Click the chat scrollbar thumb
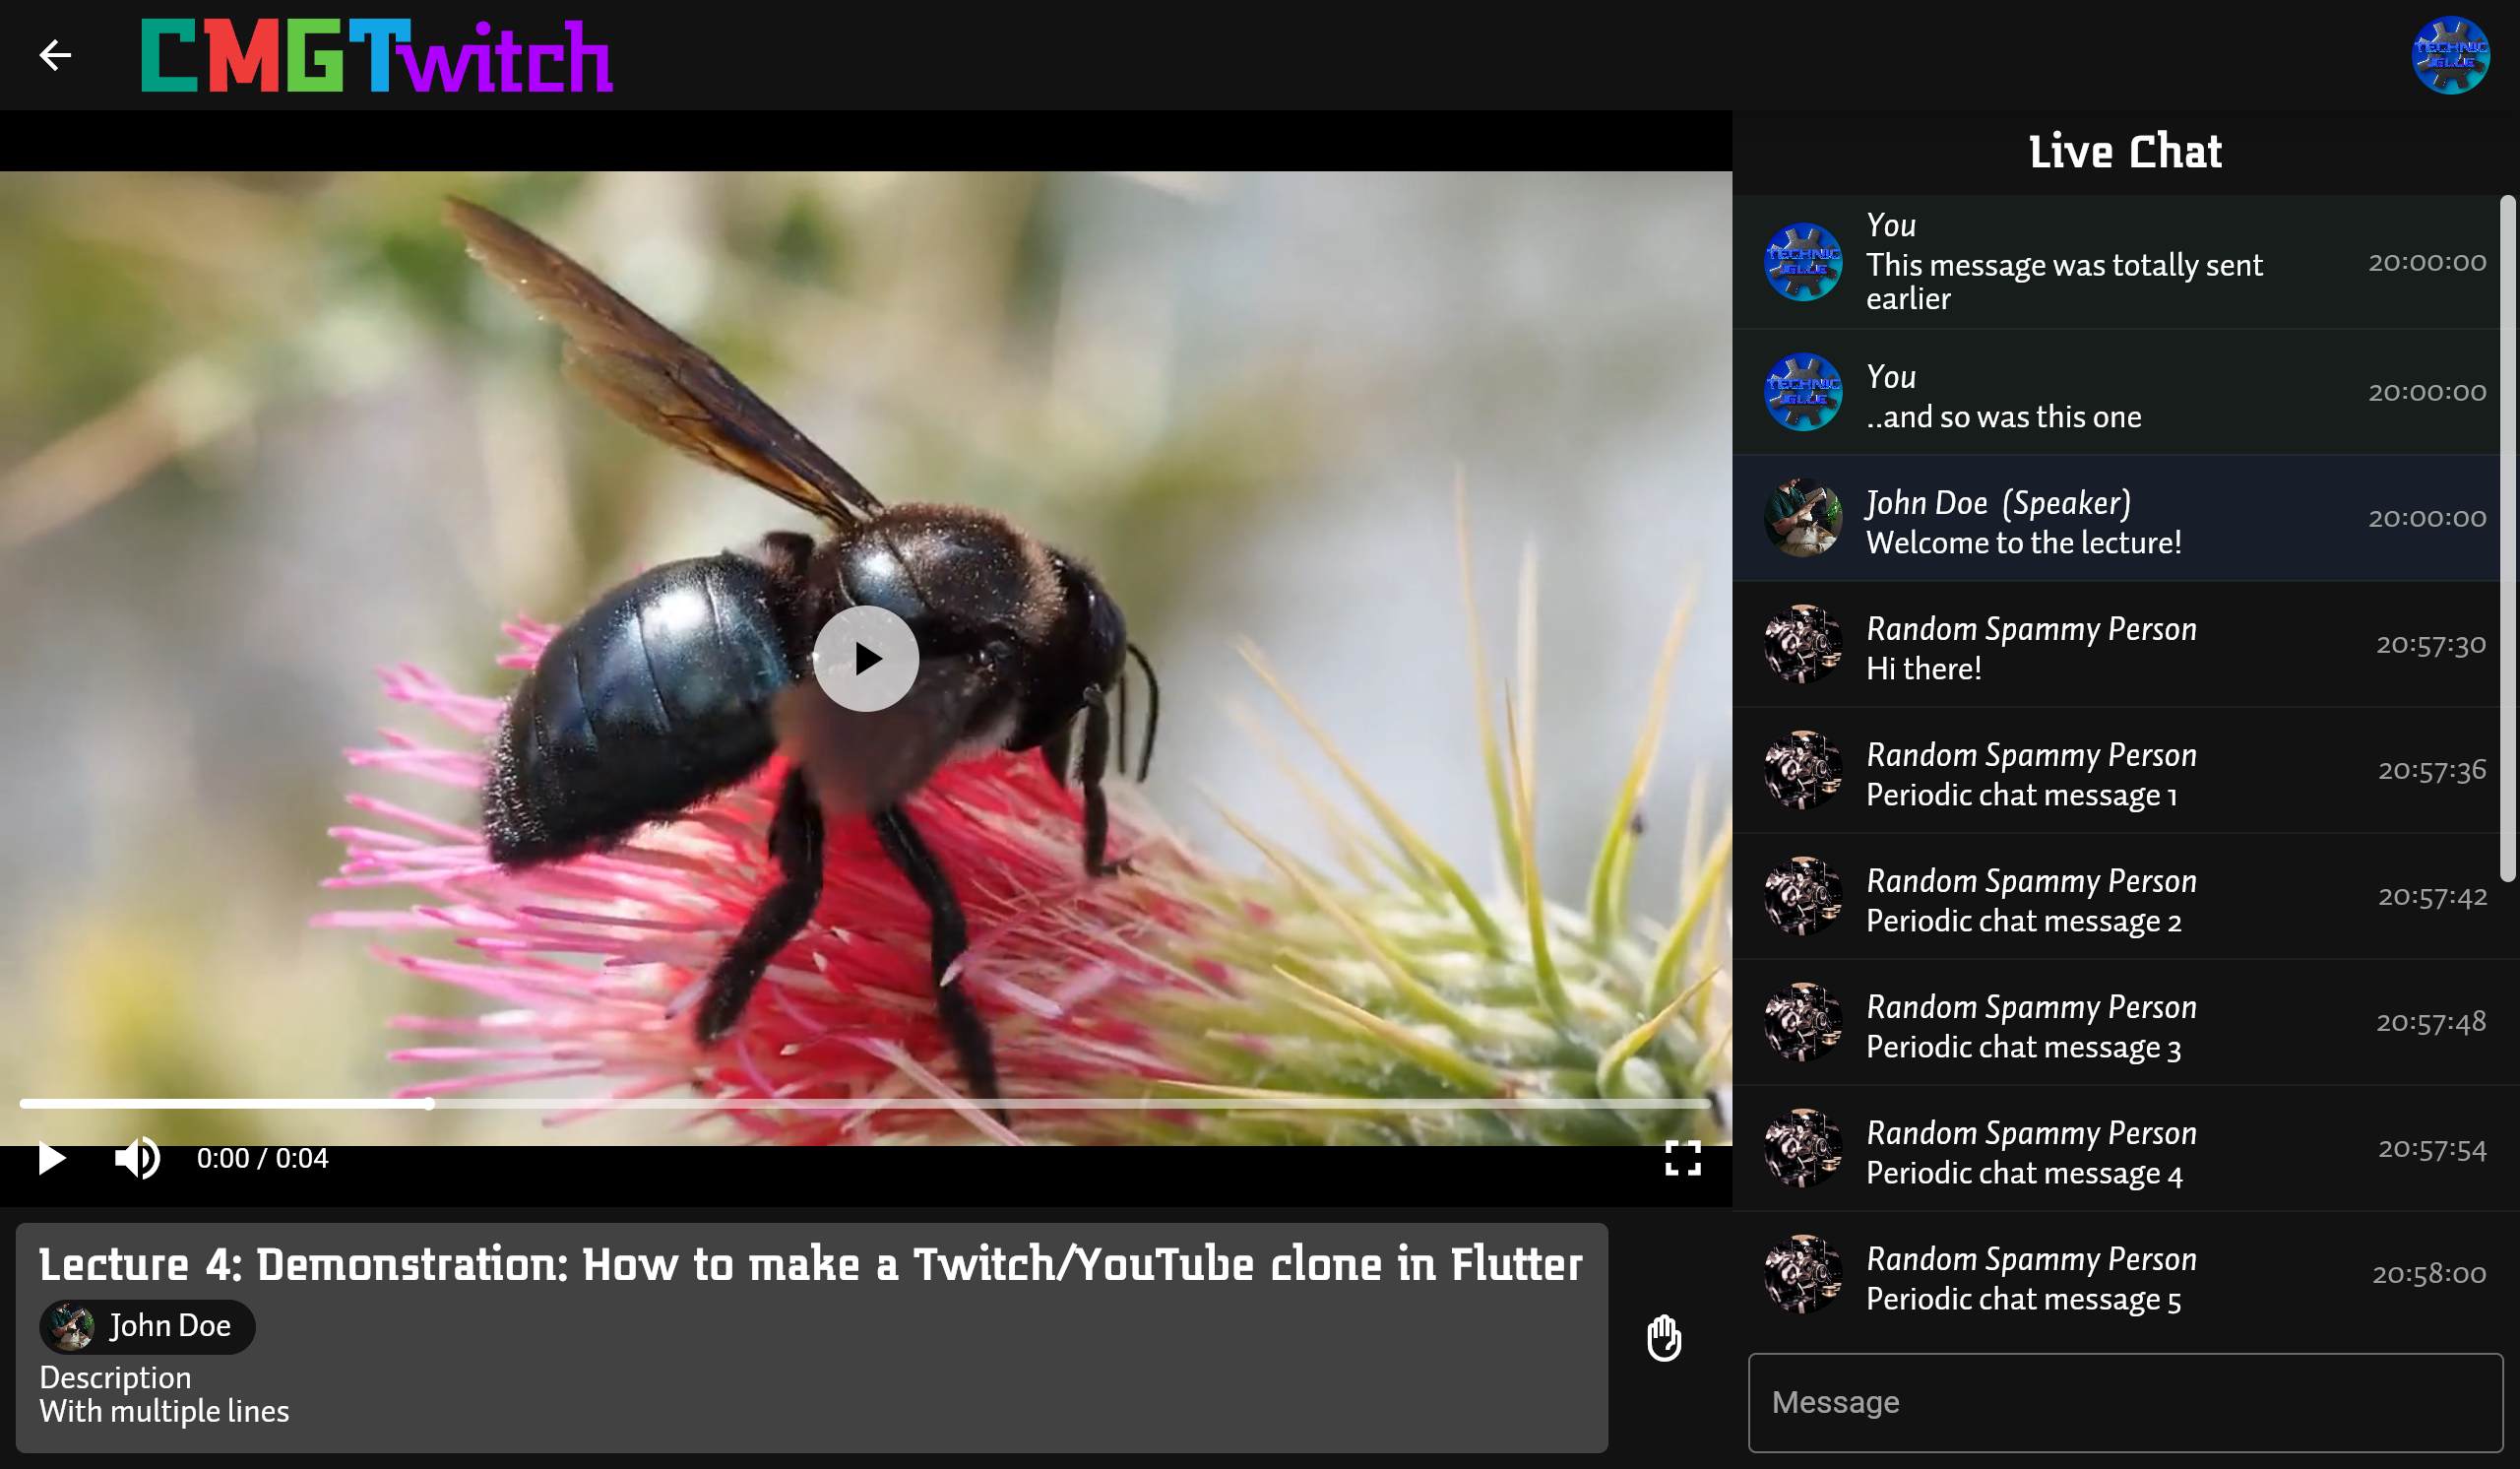 [2506, 540]
